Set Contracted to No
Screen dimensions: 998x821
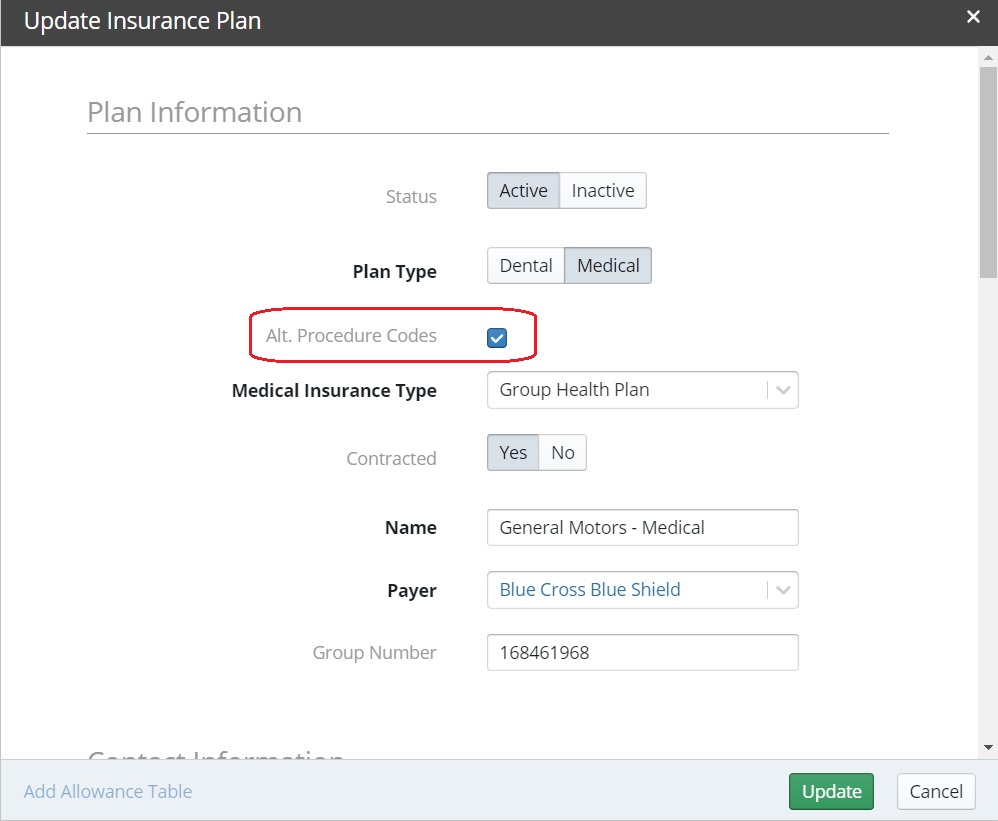tap(562, 452)
